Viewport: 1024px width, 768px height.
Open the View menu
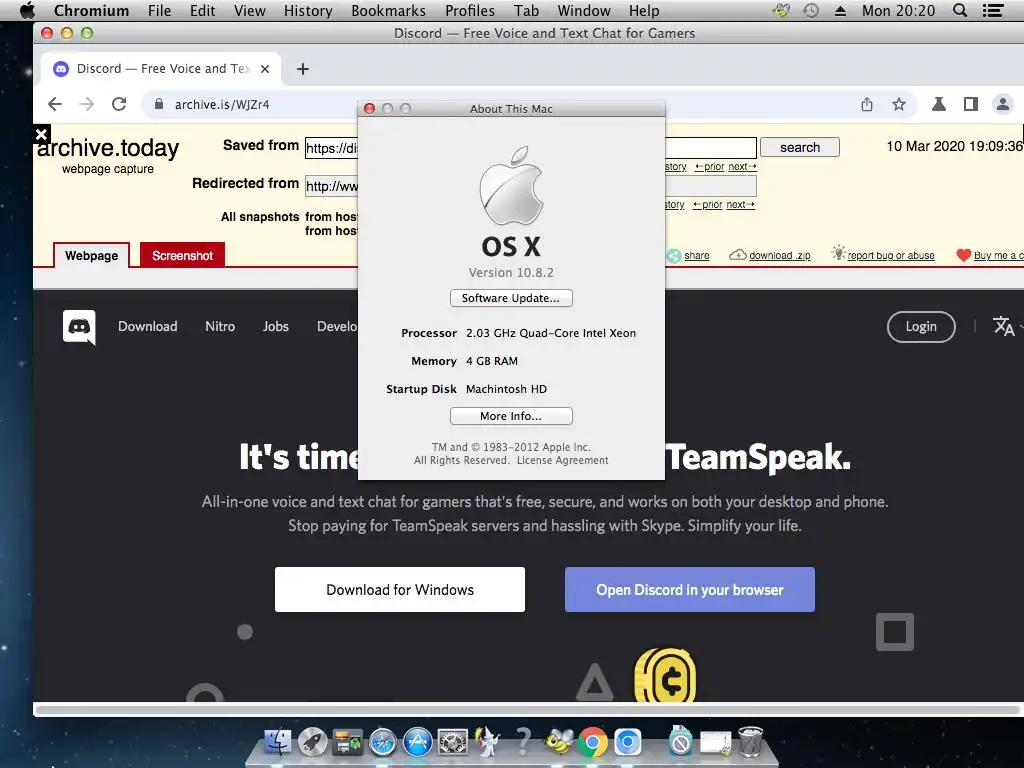click(x=249, y=10)
